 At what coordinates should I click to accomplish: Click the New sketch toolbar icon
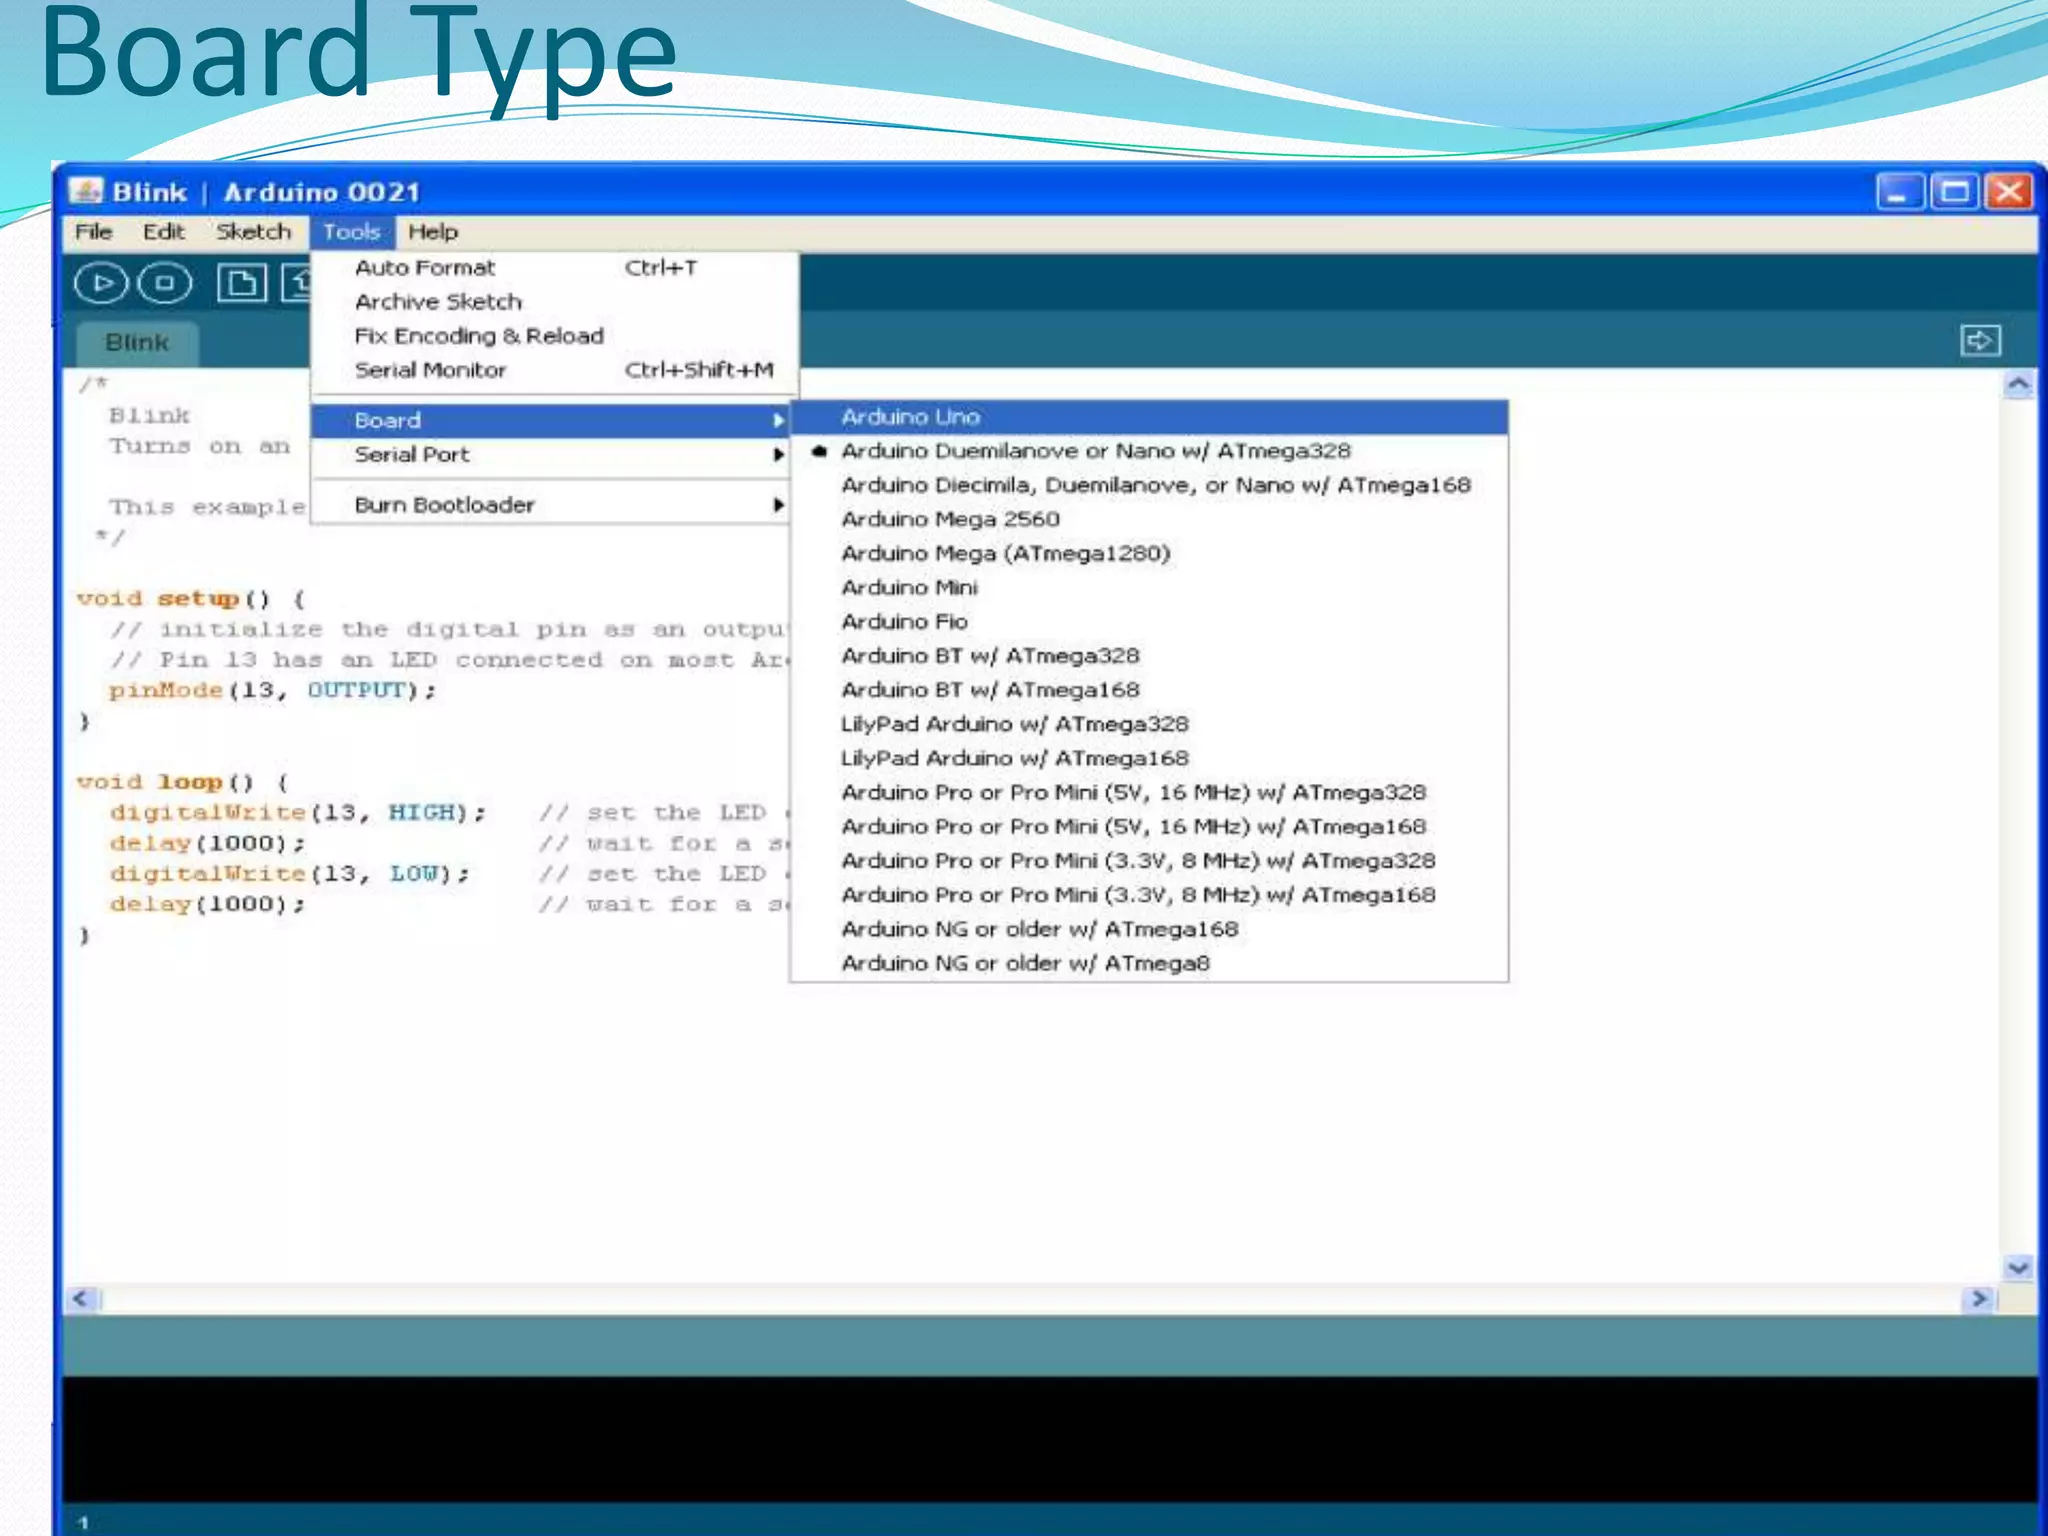click(x=242, y=284)
